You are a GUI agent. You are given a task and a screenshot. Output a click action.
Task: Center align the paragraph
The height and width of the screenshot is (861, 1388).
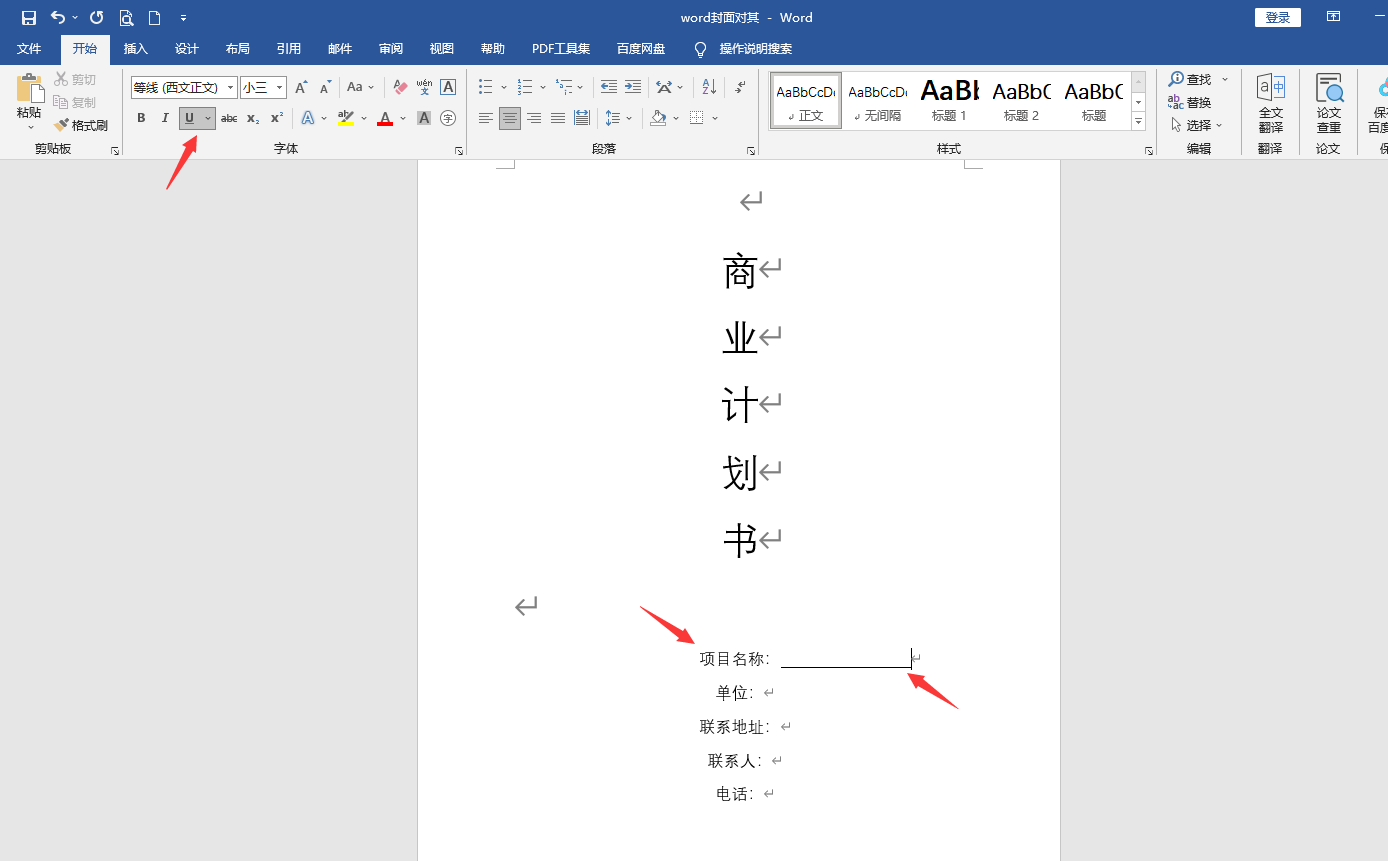[x=510, y=118]
